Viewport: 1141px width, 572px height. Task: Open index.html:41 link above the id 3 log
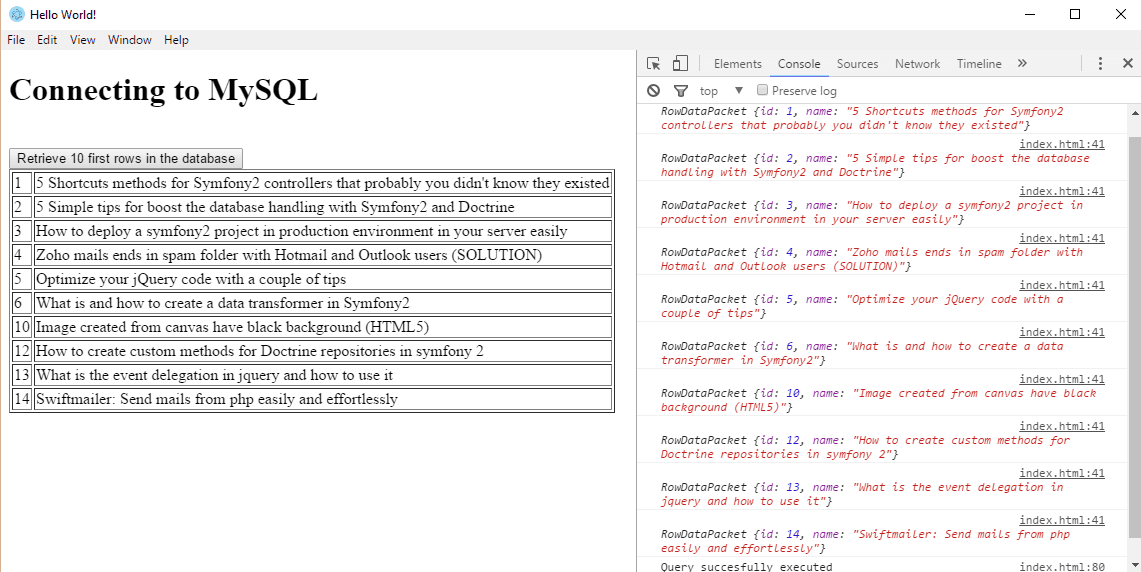click(1062, 191)
